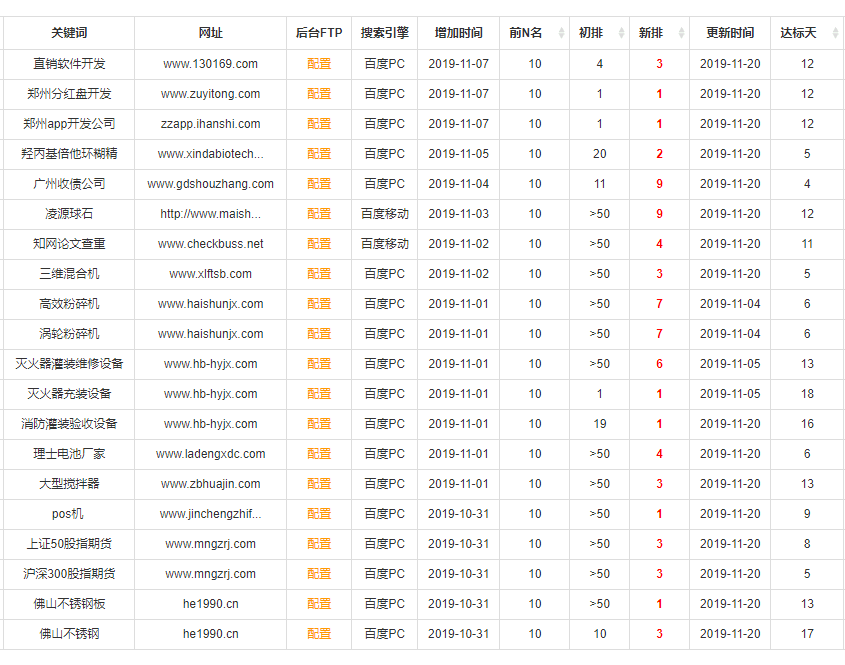Screen dimensions: 845x665
Task: Select keyword 羟丙基倍他环糊精
Action: point(69,154)
